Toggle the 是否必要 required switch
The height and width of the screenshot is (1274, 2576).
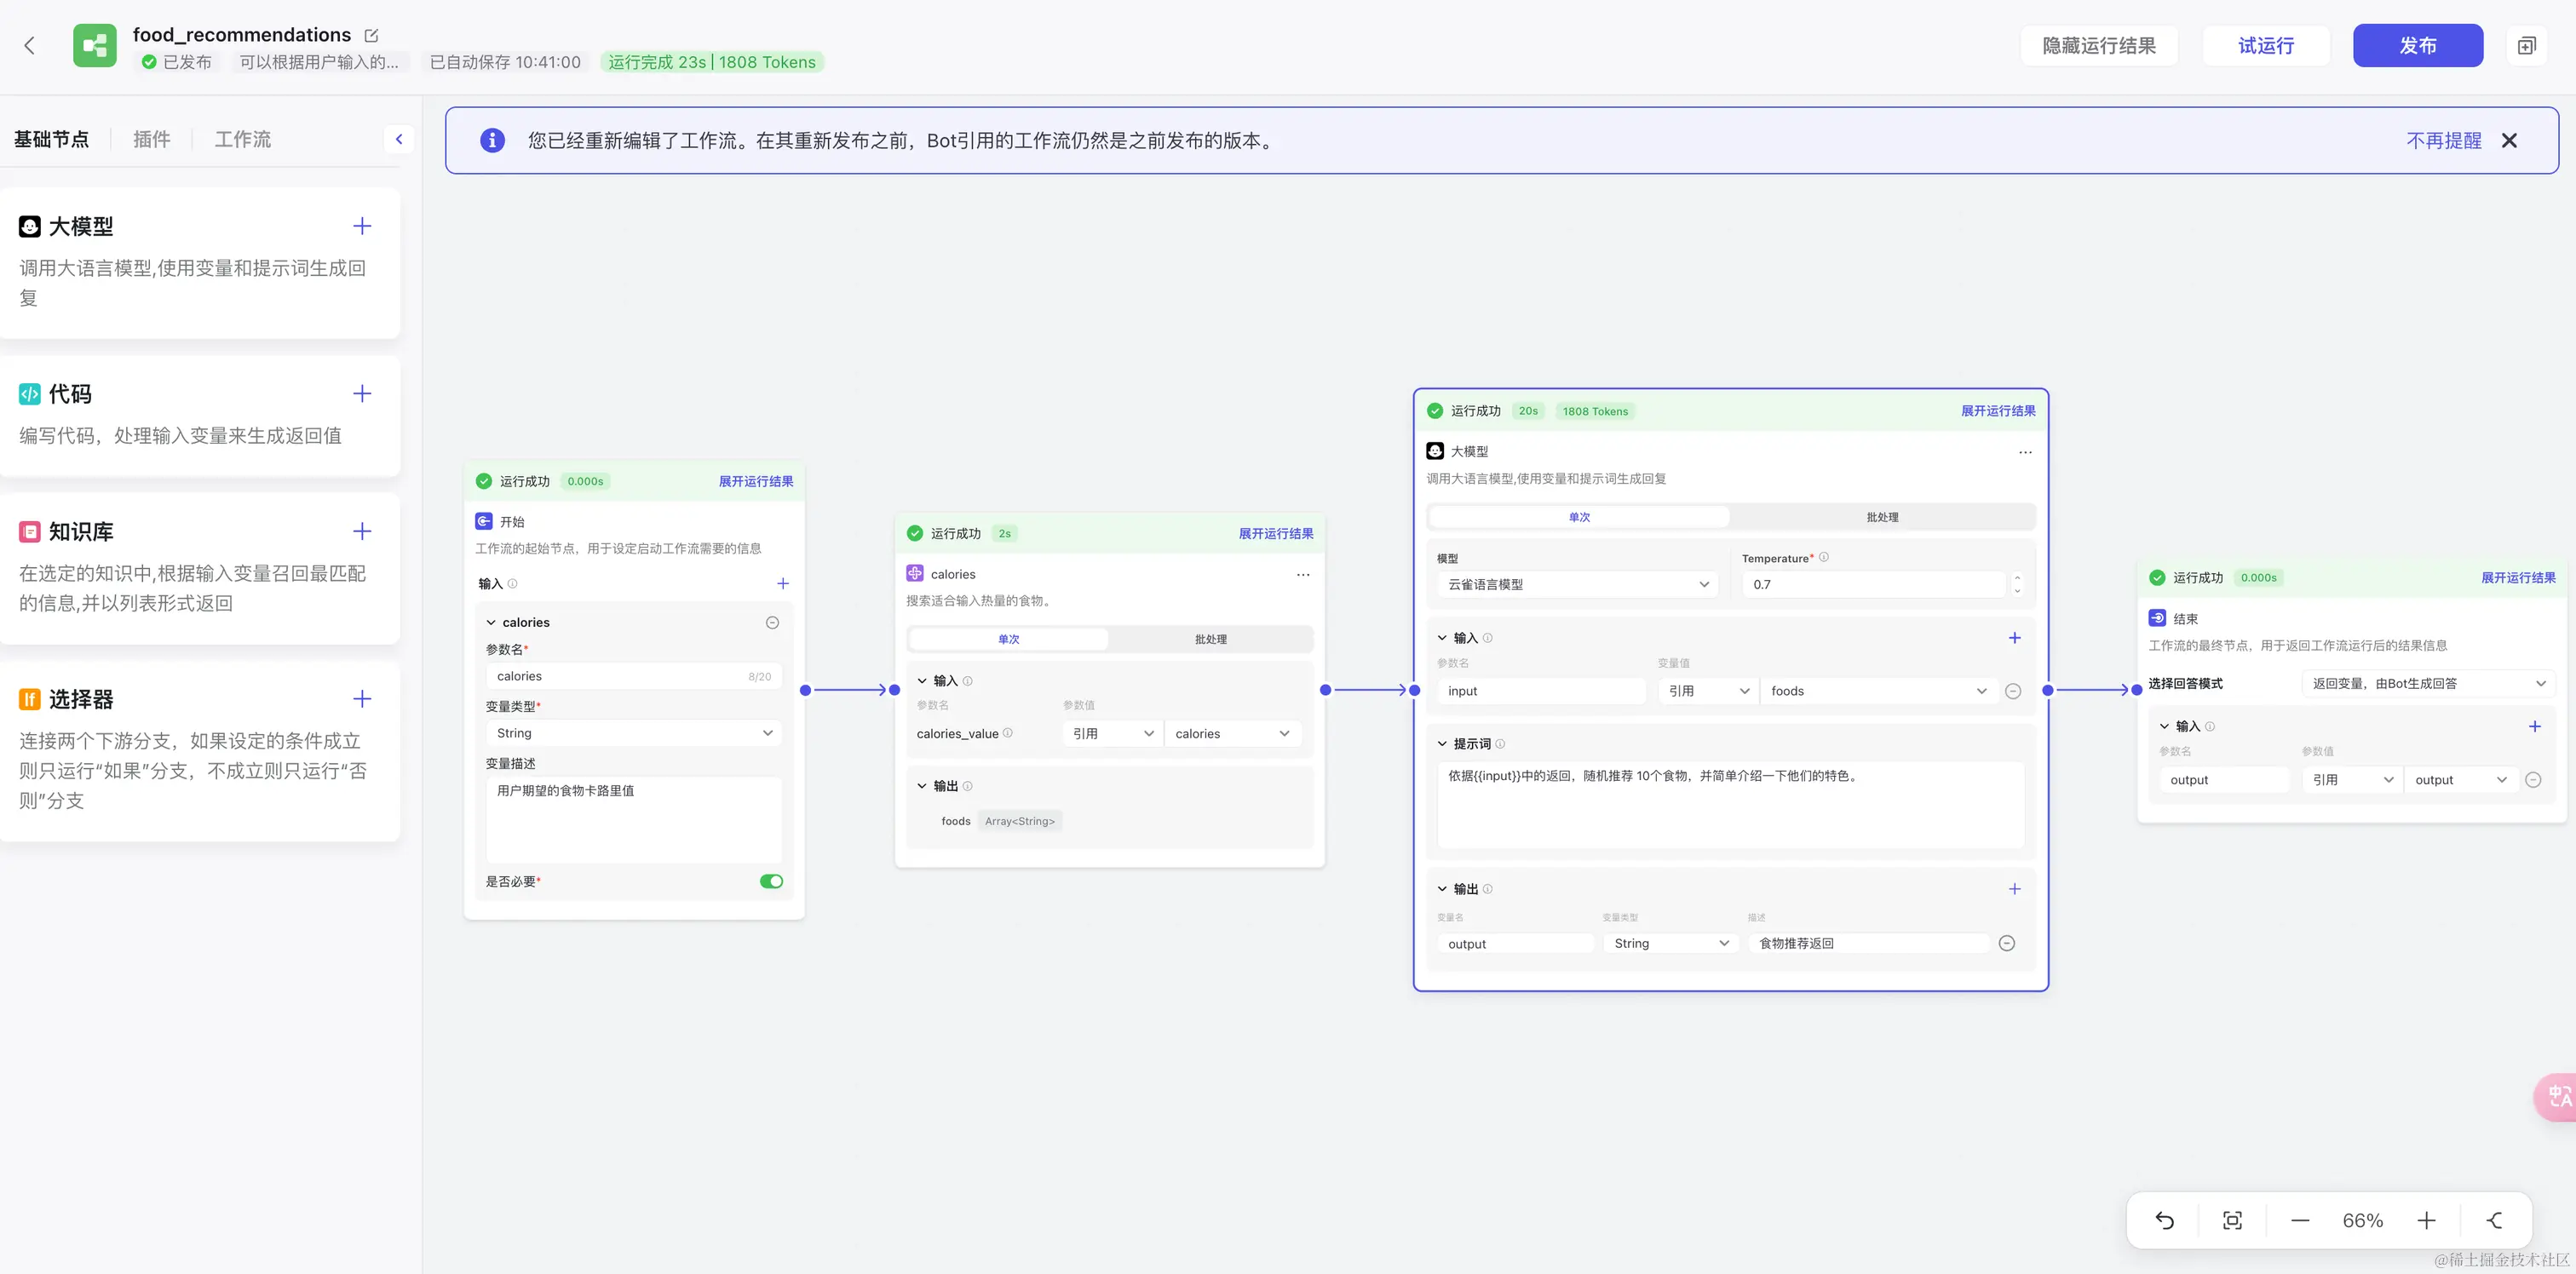click(x=771, y=881)
